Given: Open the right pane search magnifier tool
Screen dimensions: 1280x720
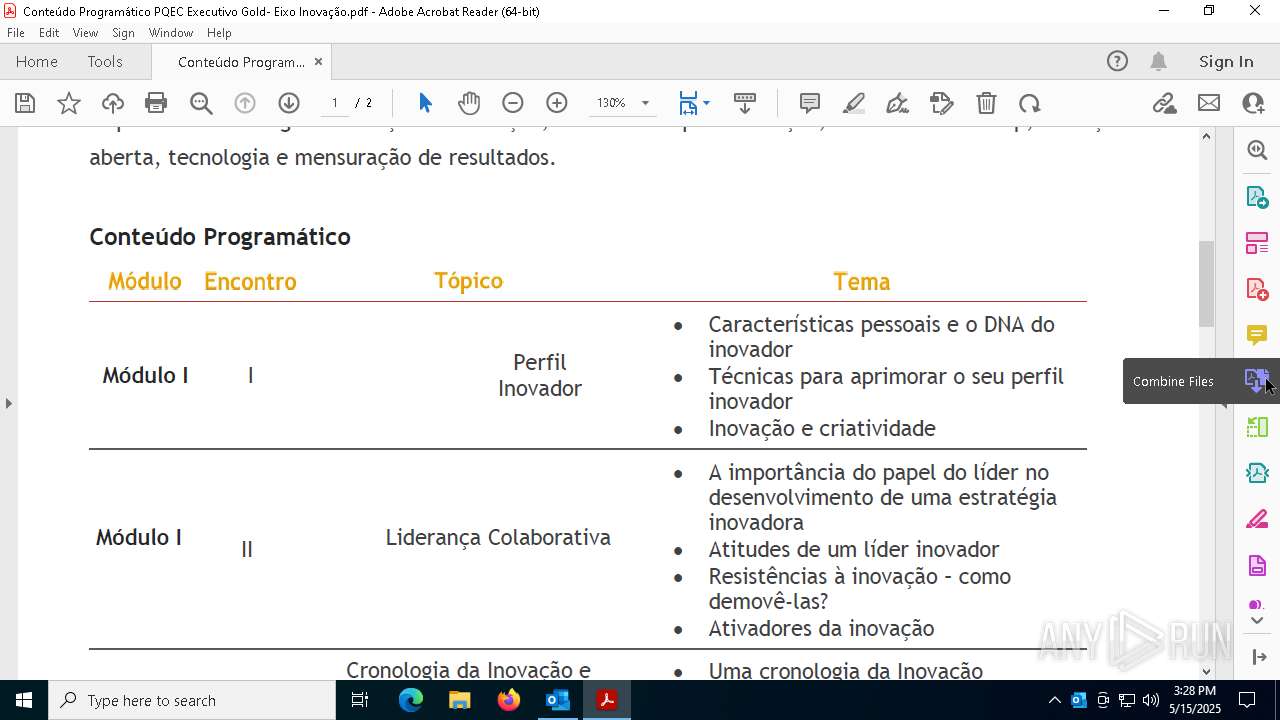Looking at the screenshot, I should pyautogui.click(x=1257, y=150).
